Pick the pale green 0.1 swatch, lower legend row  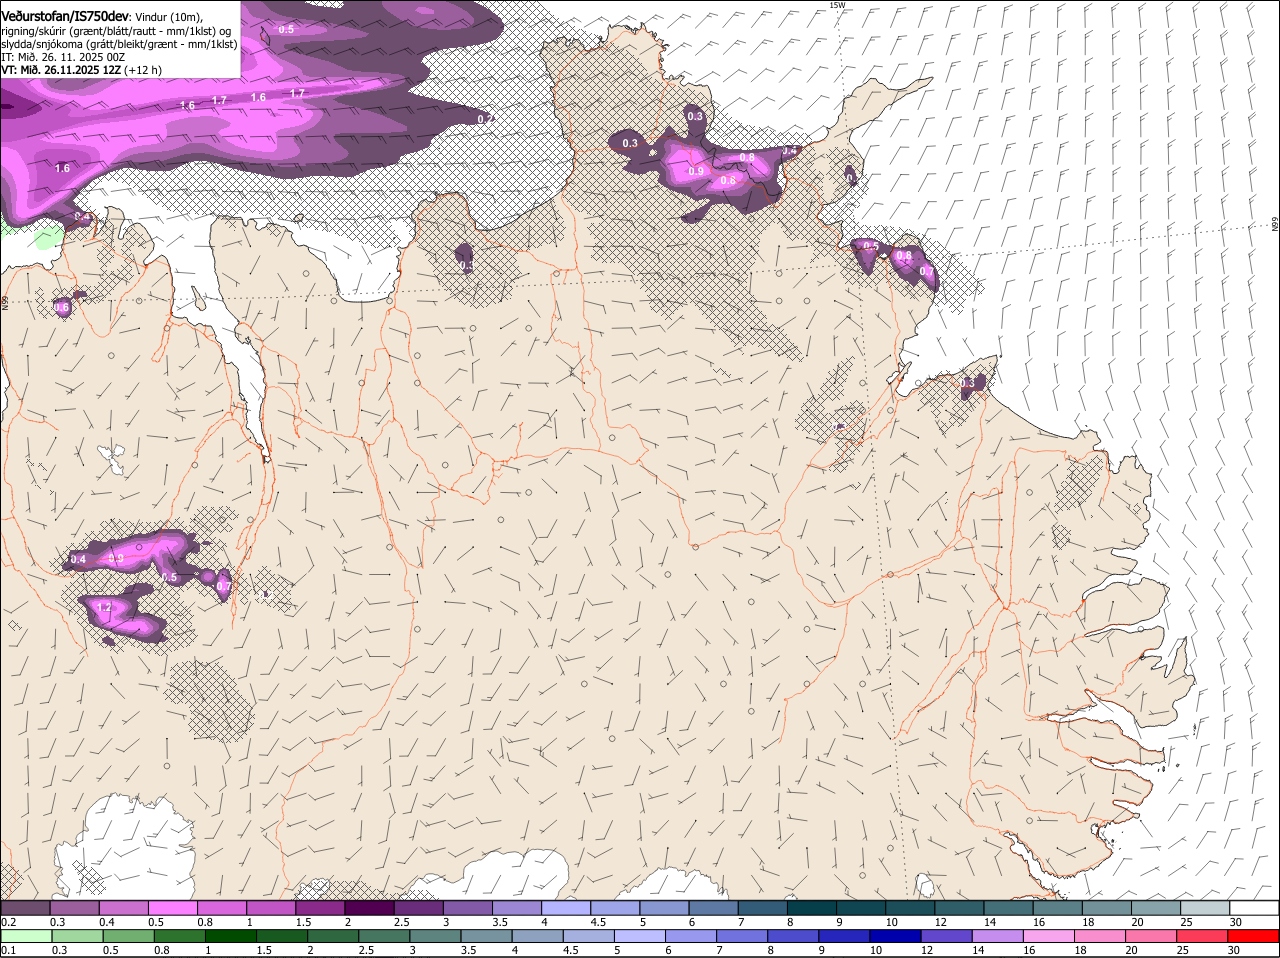pyautogui.click(x=26, y=936)
